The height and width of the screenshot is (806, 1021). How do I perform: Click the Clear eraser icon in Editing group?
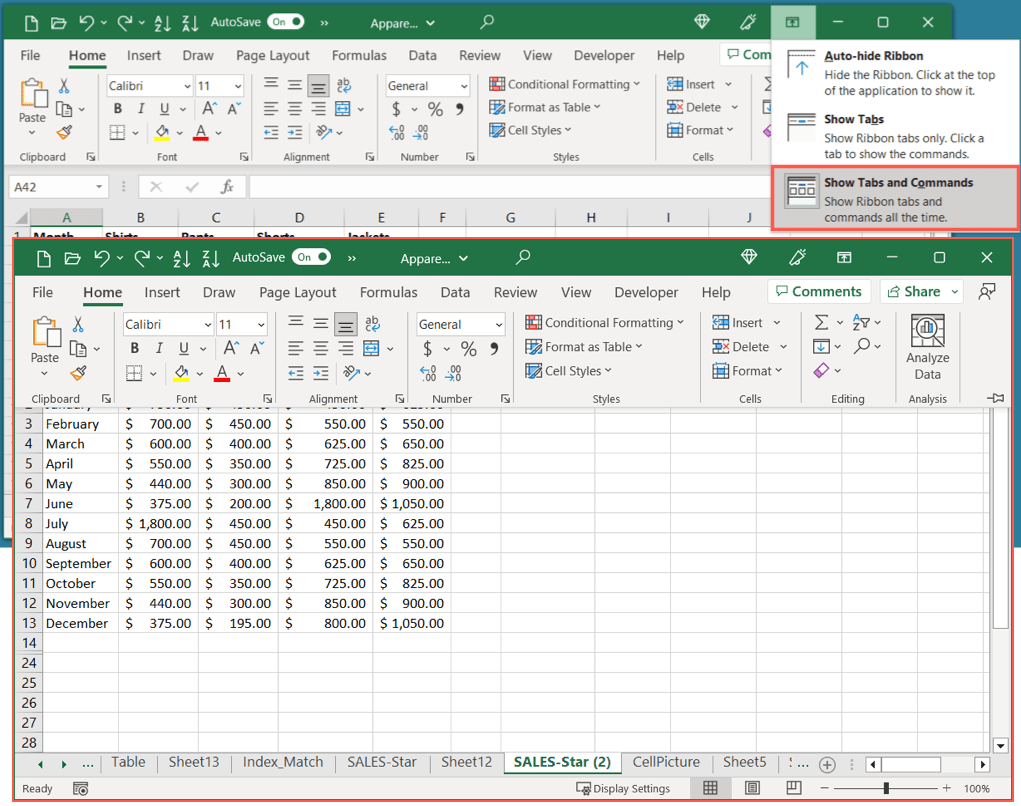click(x=821, y=371)
